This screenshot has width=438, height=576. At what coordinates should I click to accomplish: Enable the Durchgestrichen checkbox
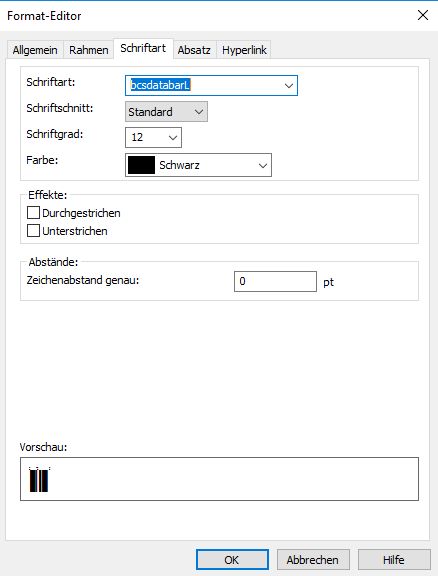[33, 213]
